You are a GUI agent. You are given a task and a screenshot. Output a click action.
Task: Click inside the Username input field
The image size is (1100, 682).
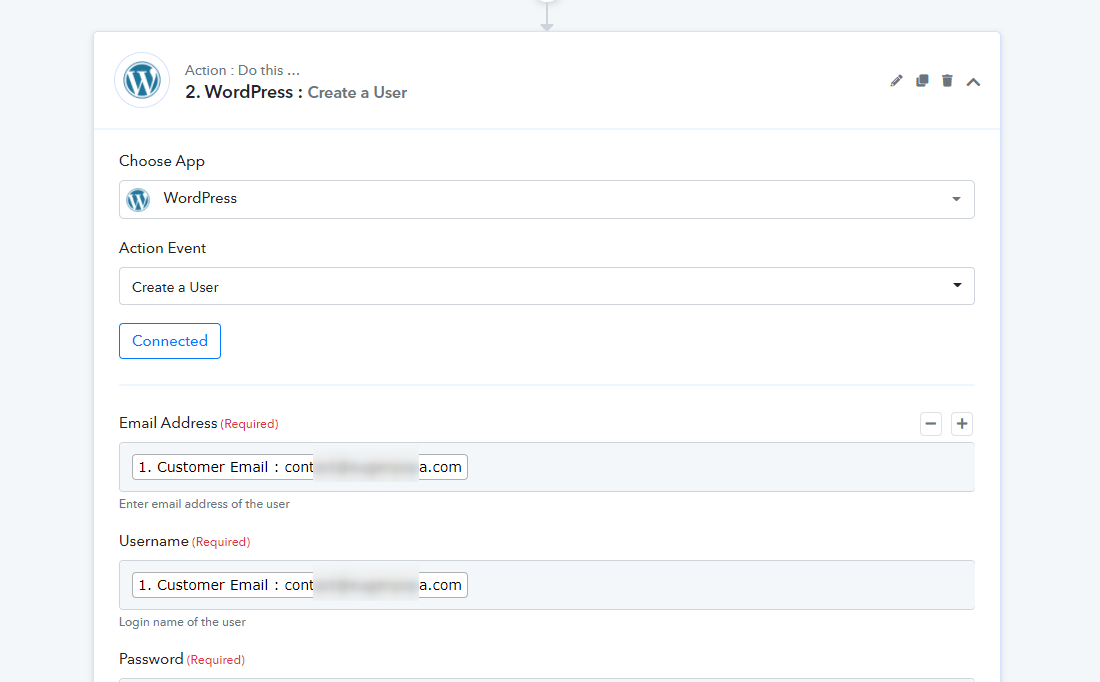tap(546, 585)
